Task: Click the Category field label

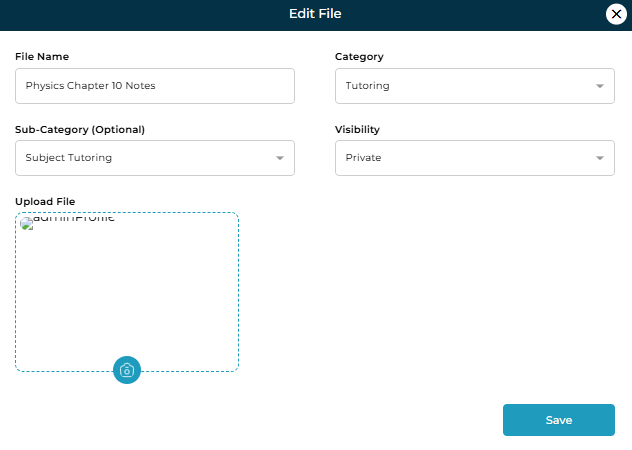Action: coord(359,57)
